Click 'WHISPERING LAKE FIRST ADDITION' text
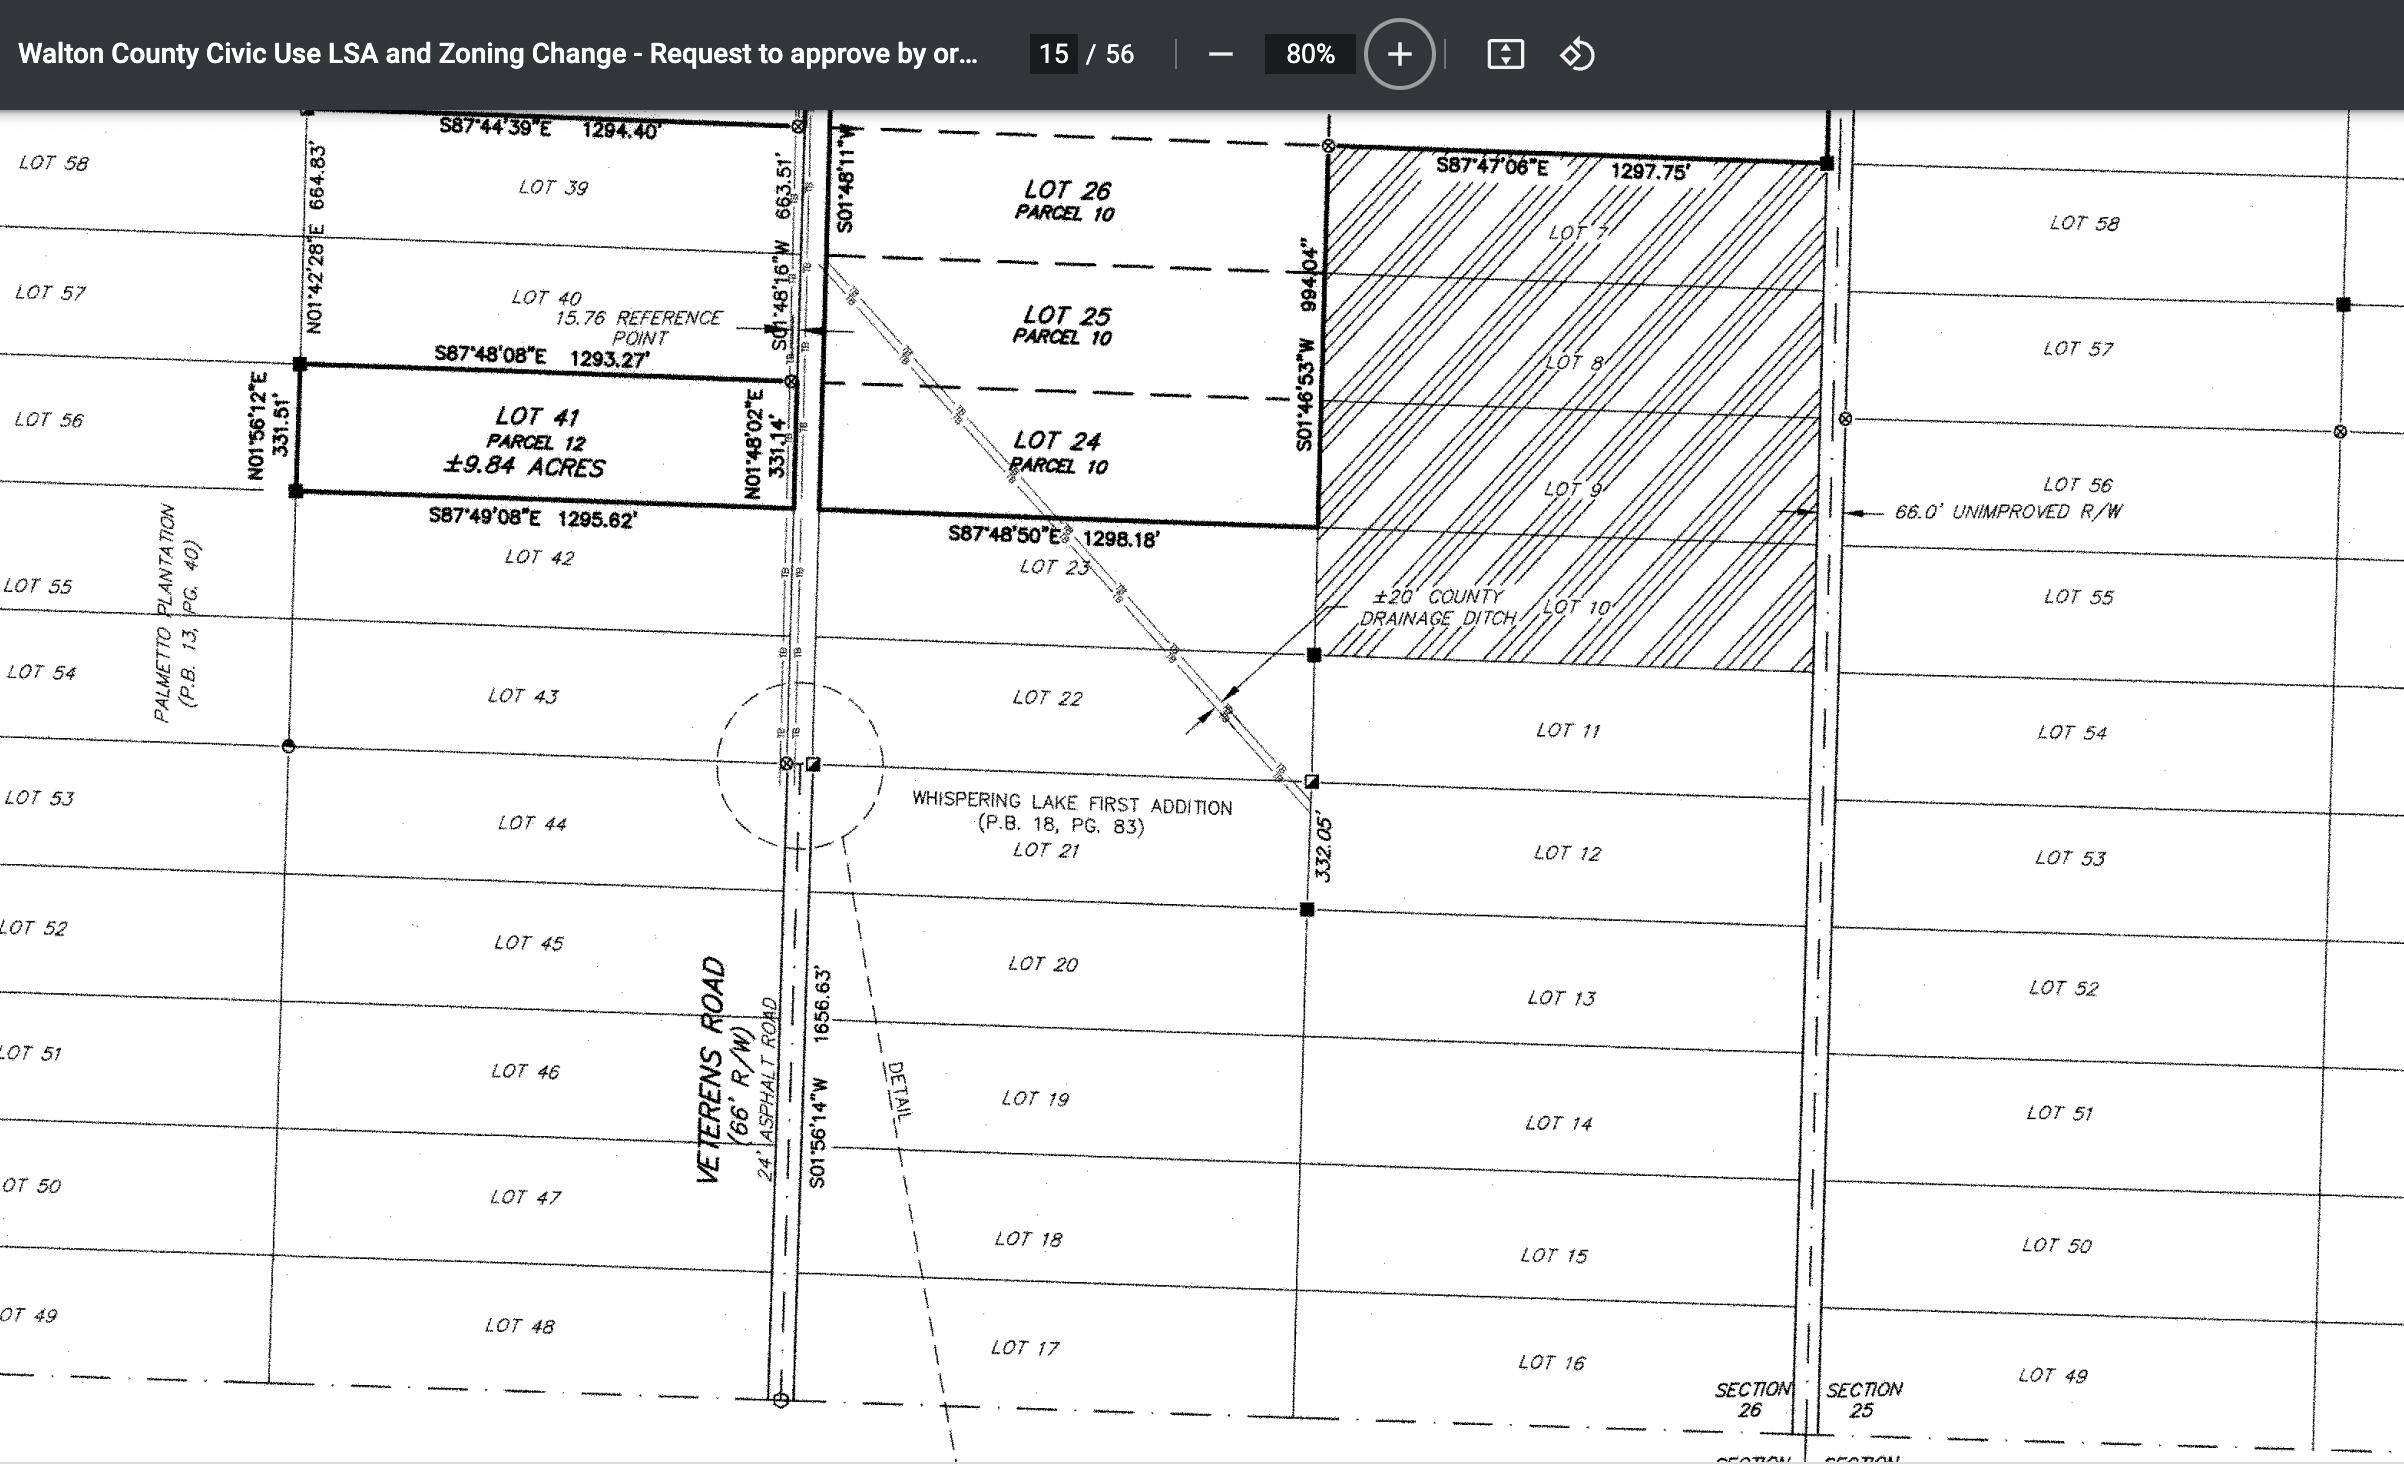 [1072, 803]
